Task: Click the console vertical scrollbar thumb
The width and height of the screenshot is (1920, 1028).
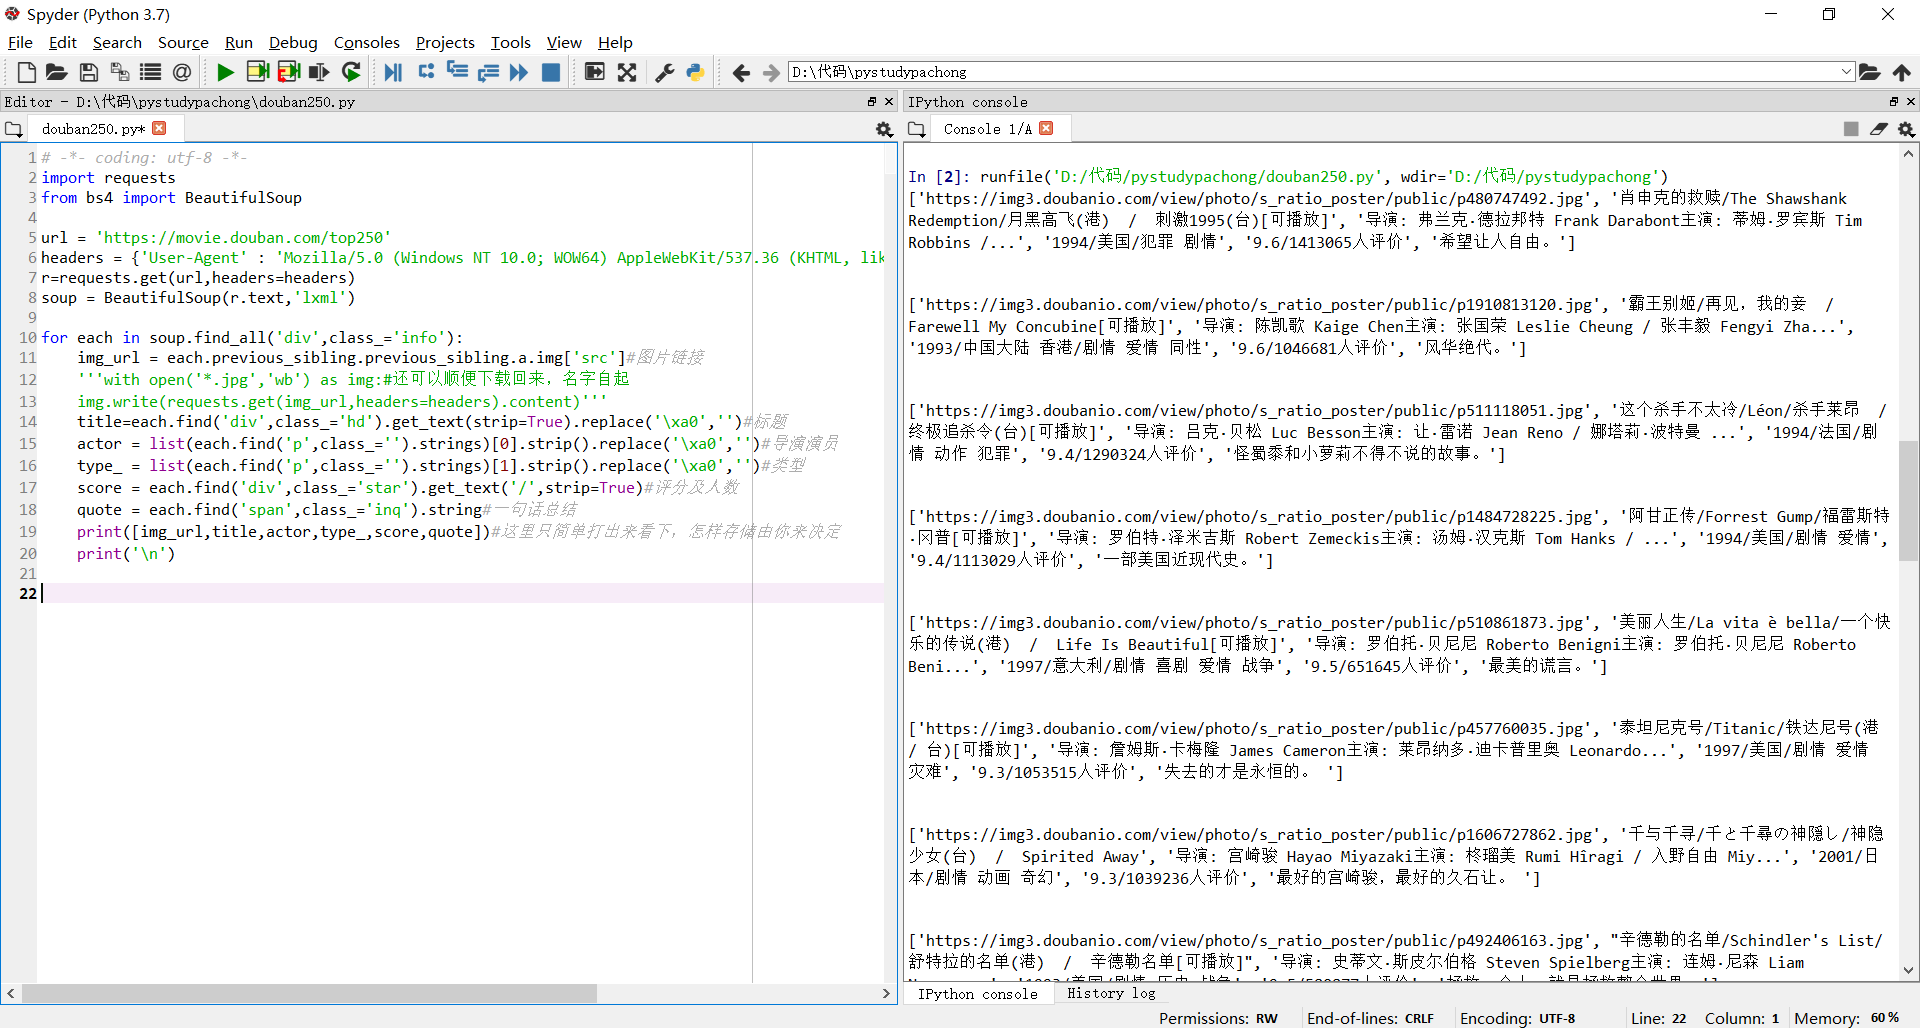Action: [x=1908, y=500]
